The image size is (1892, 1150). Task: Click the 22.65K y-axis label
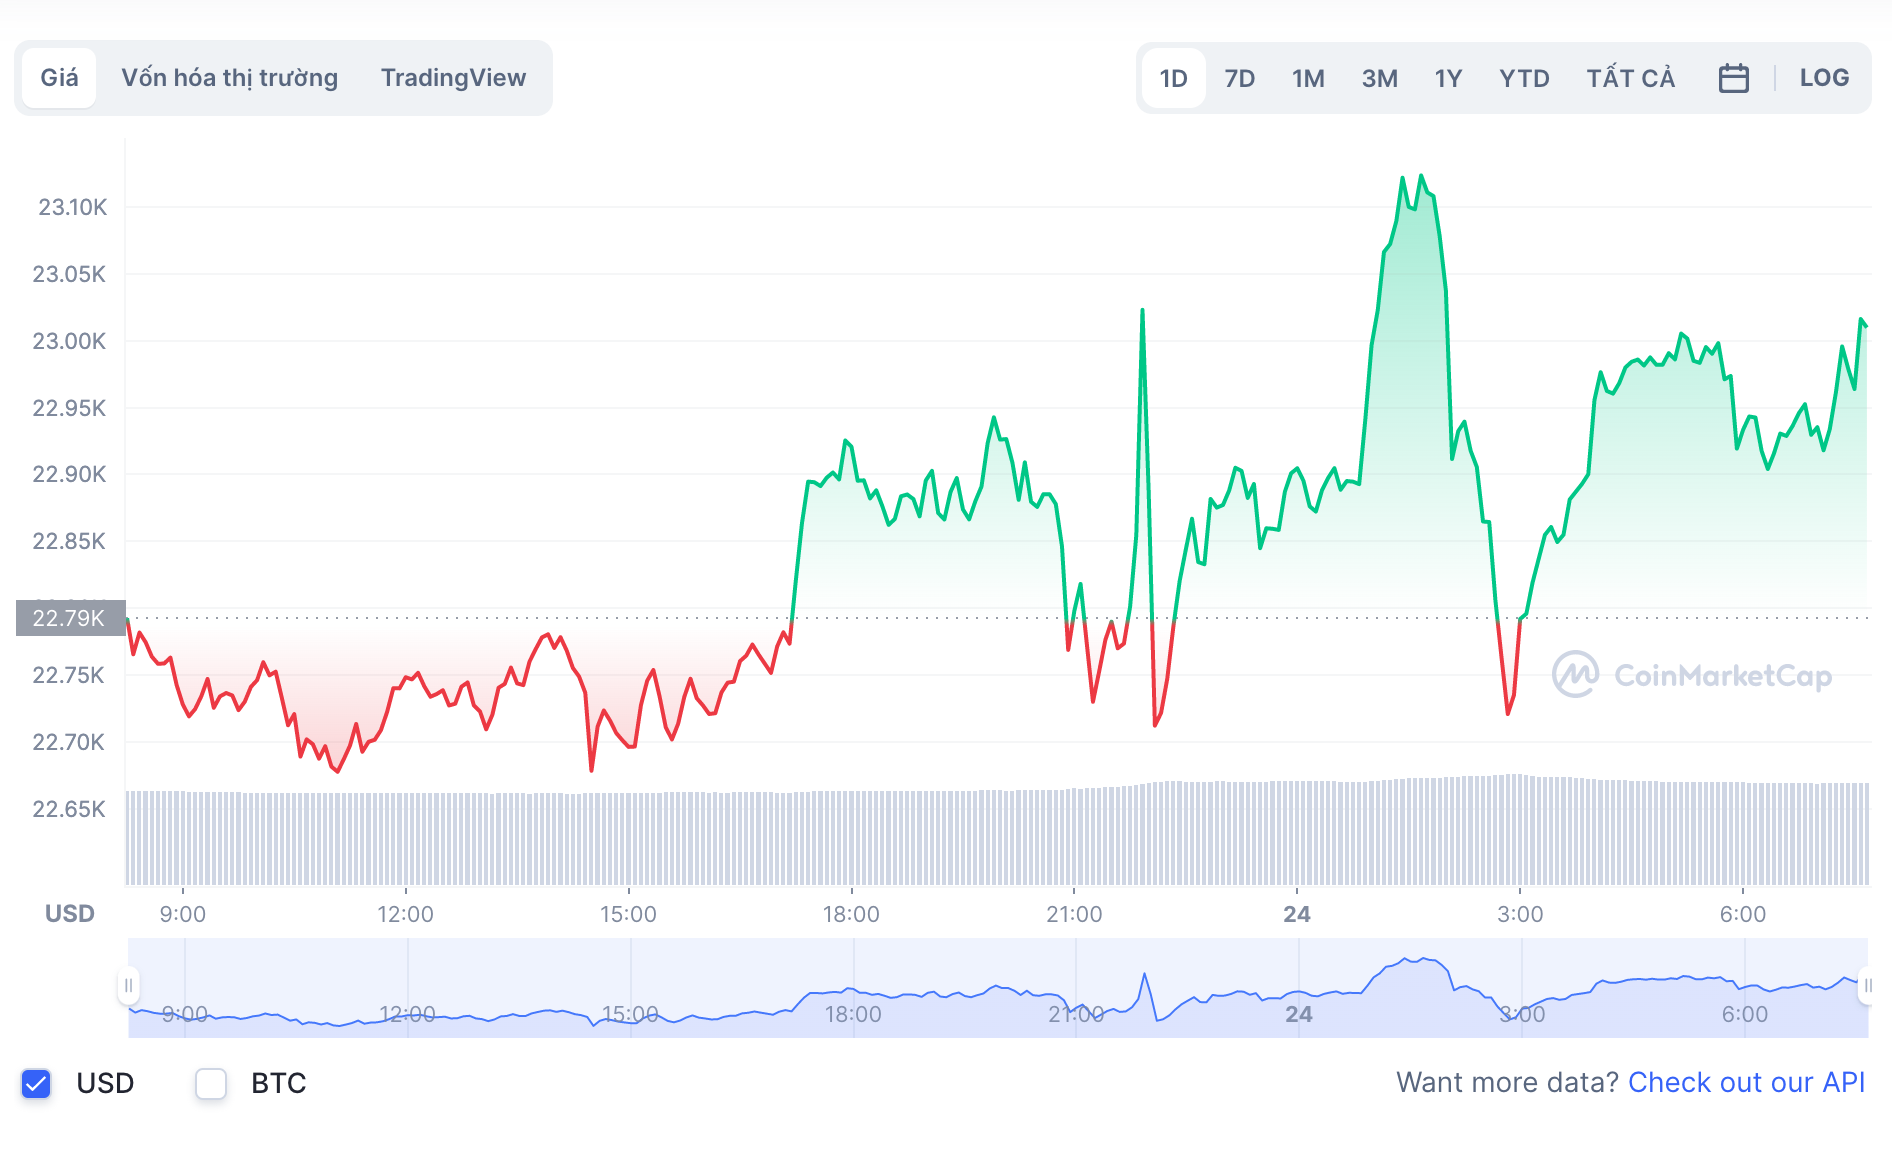[69, 809]
